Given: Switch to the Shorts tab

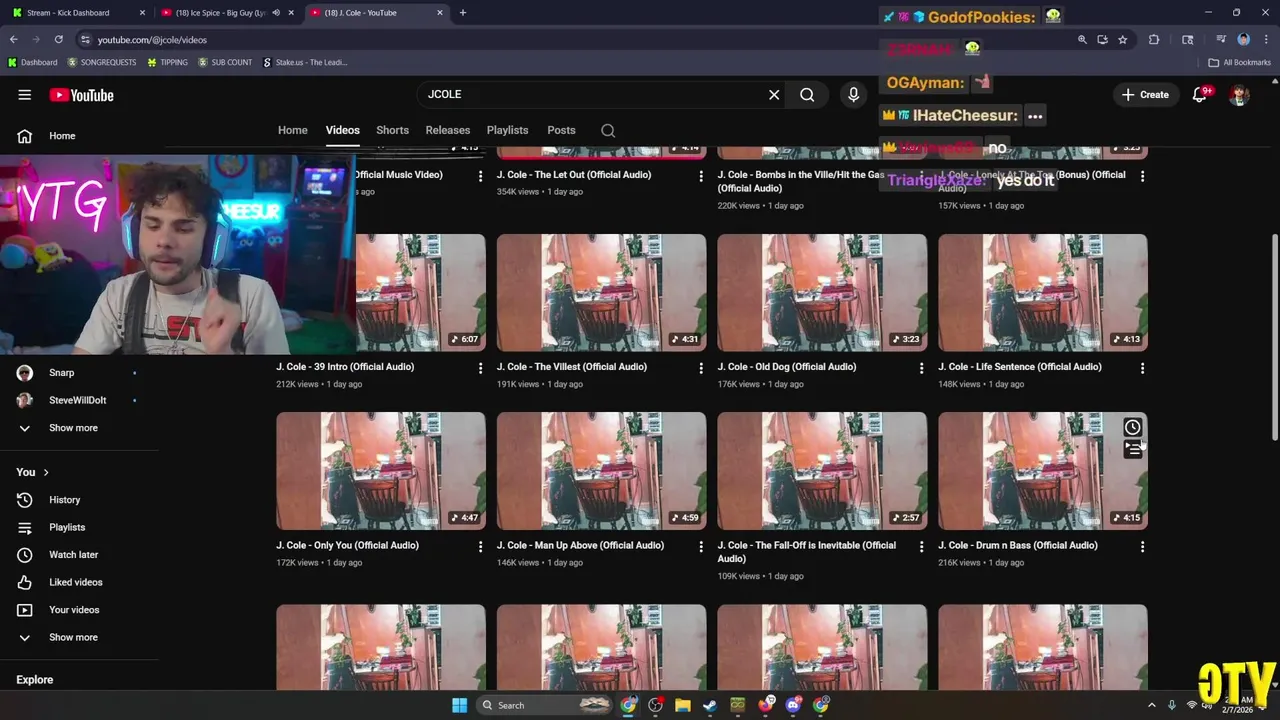Looking at the screenshot, I should pos(392,130).
